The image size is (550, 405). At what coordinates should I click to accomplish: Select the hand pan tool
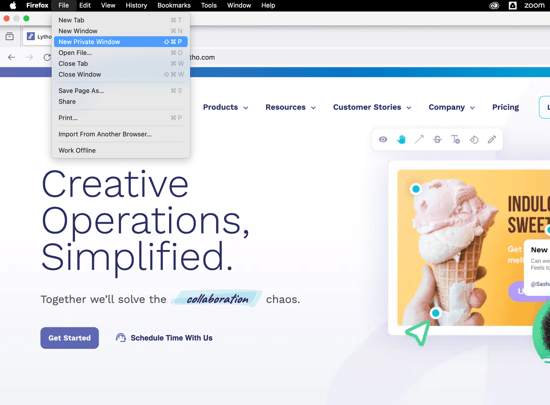(401, 140)
